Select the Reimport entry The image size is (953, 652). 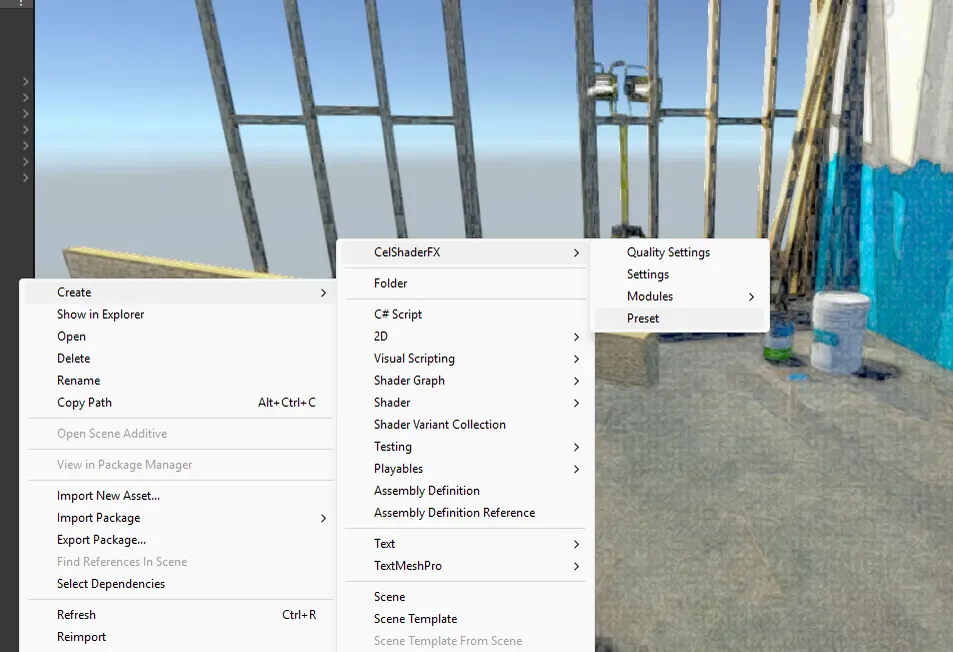[180, 637]
